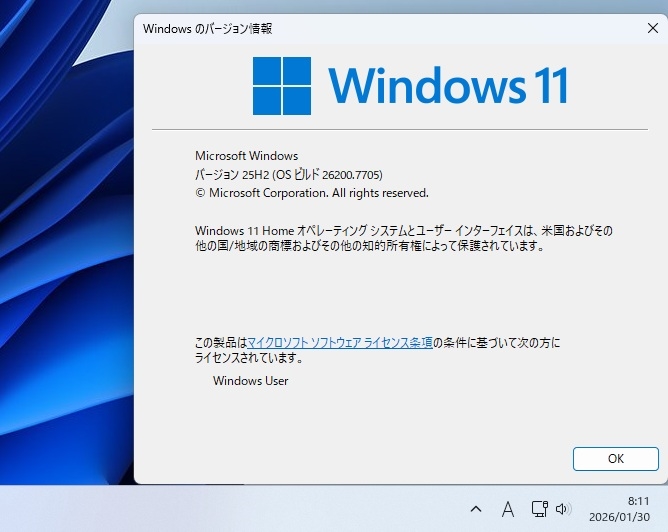Screen dimensions: 668x532
Task: Click the 'Windows User' licensee name
Action: [250, 381]
